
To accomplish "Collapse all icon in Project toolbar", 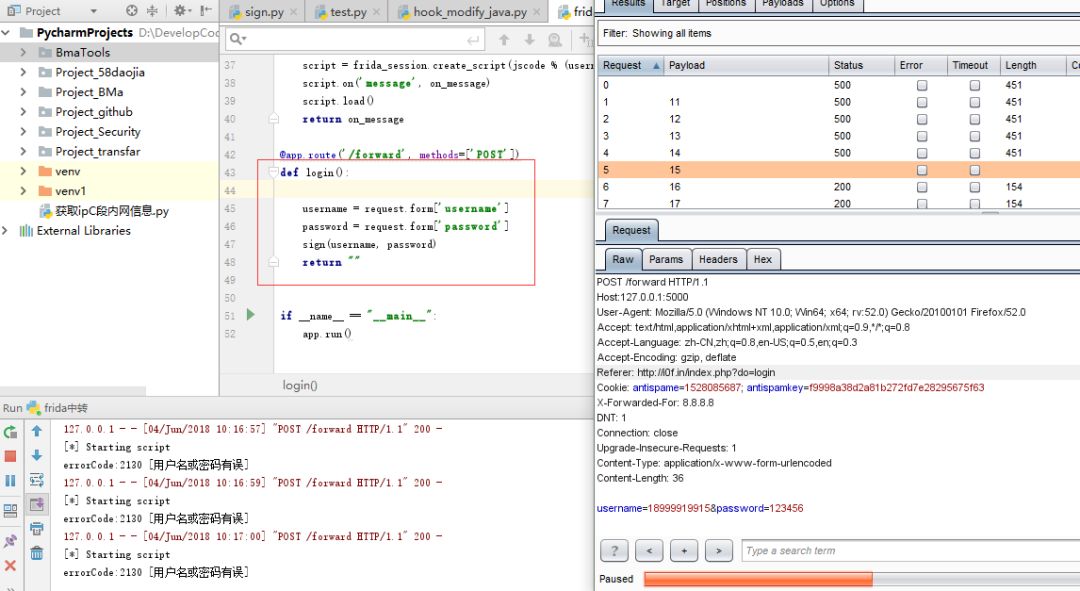I will [x=152, y=10].
